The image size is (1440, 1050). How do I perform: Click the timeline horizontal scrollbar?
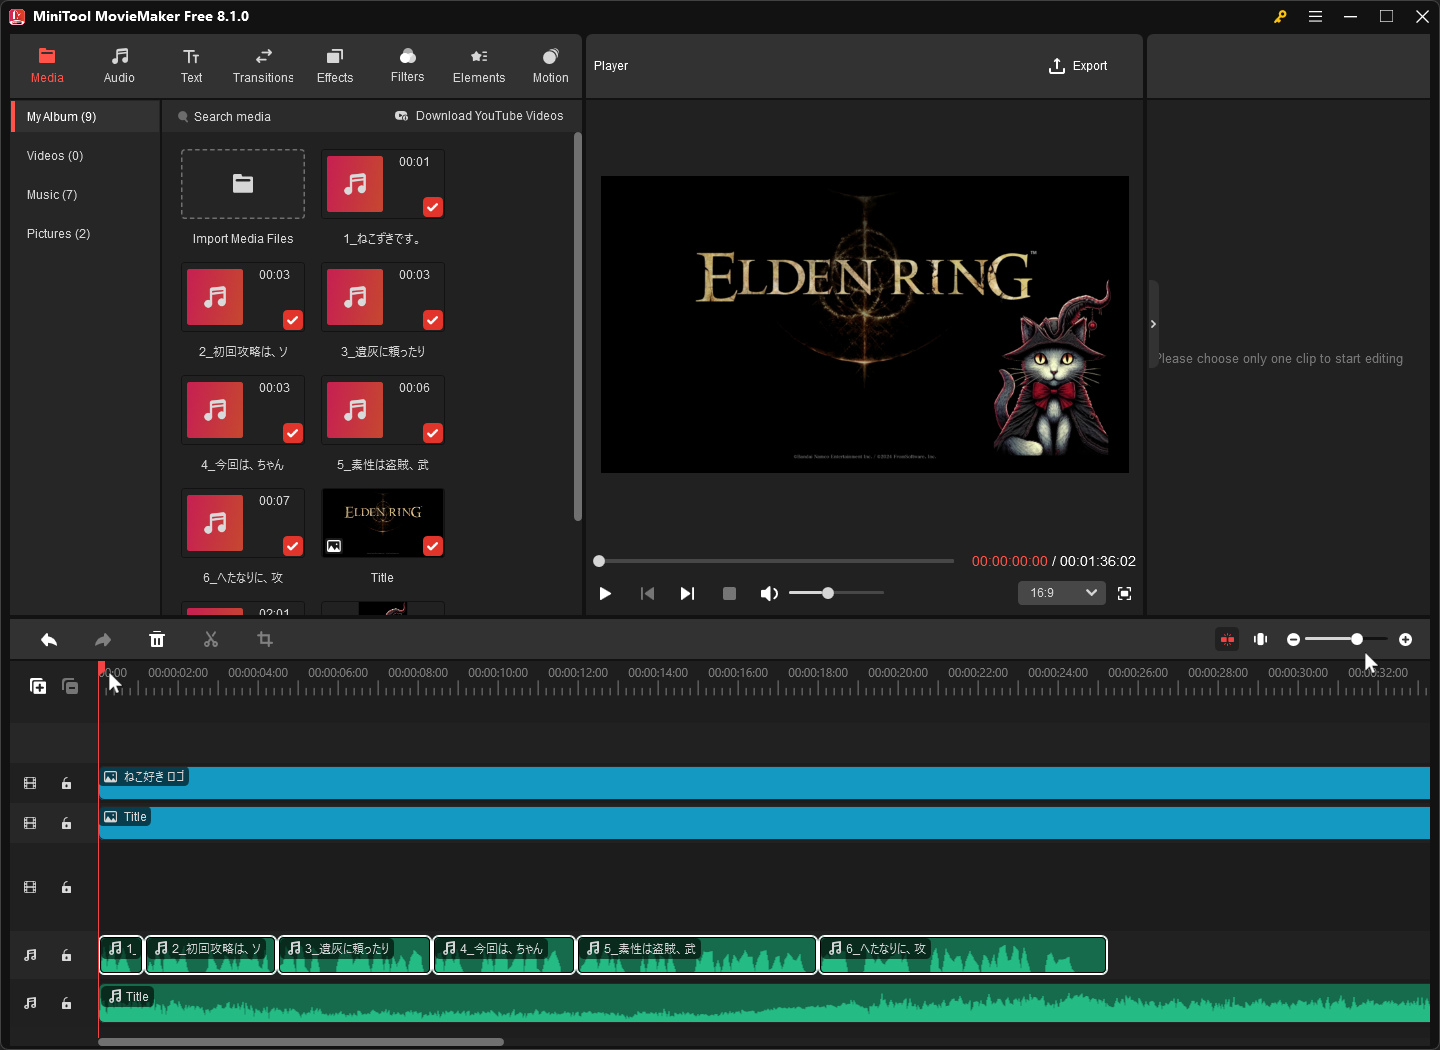(x=301, y=1042)
